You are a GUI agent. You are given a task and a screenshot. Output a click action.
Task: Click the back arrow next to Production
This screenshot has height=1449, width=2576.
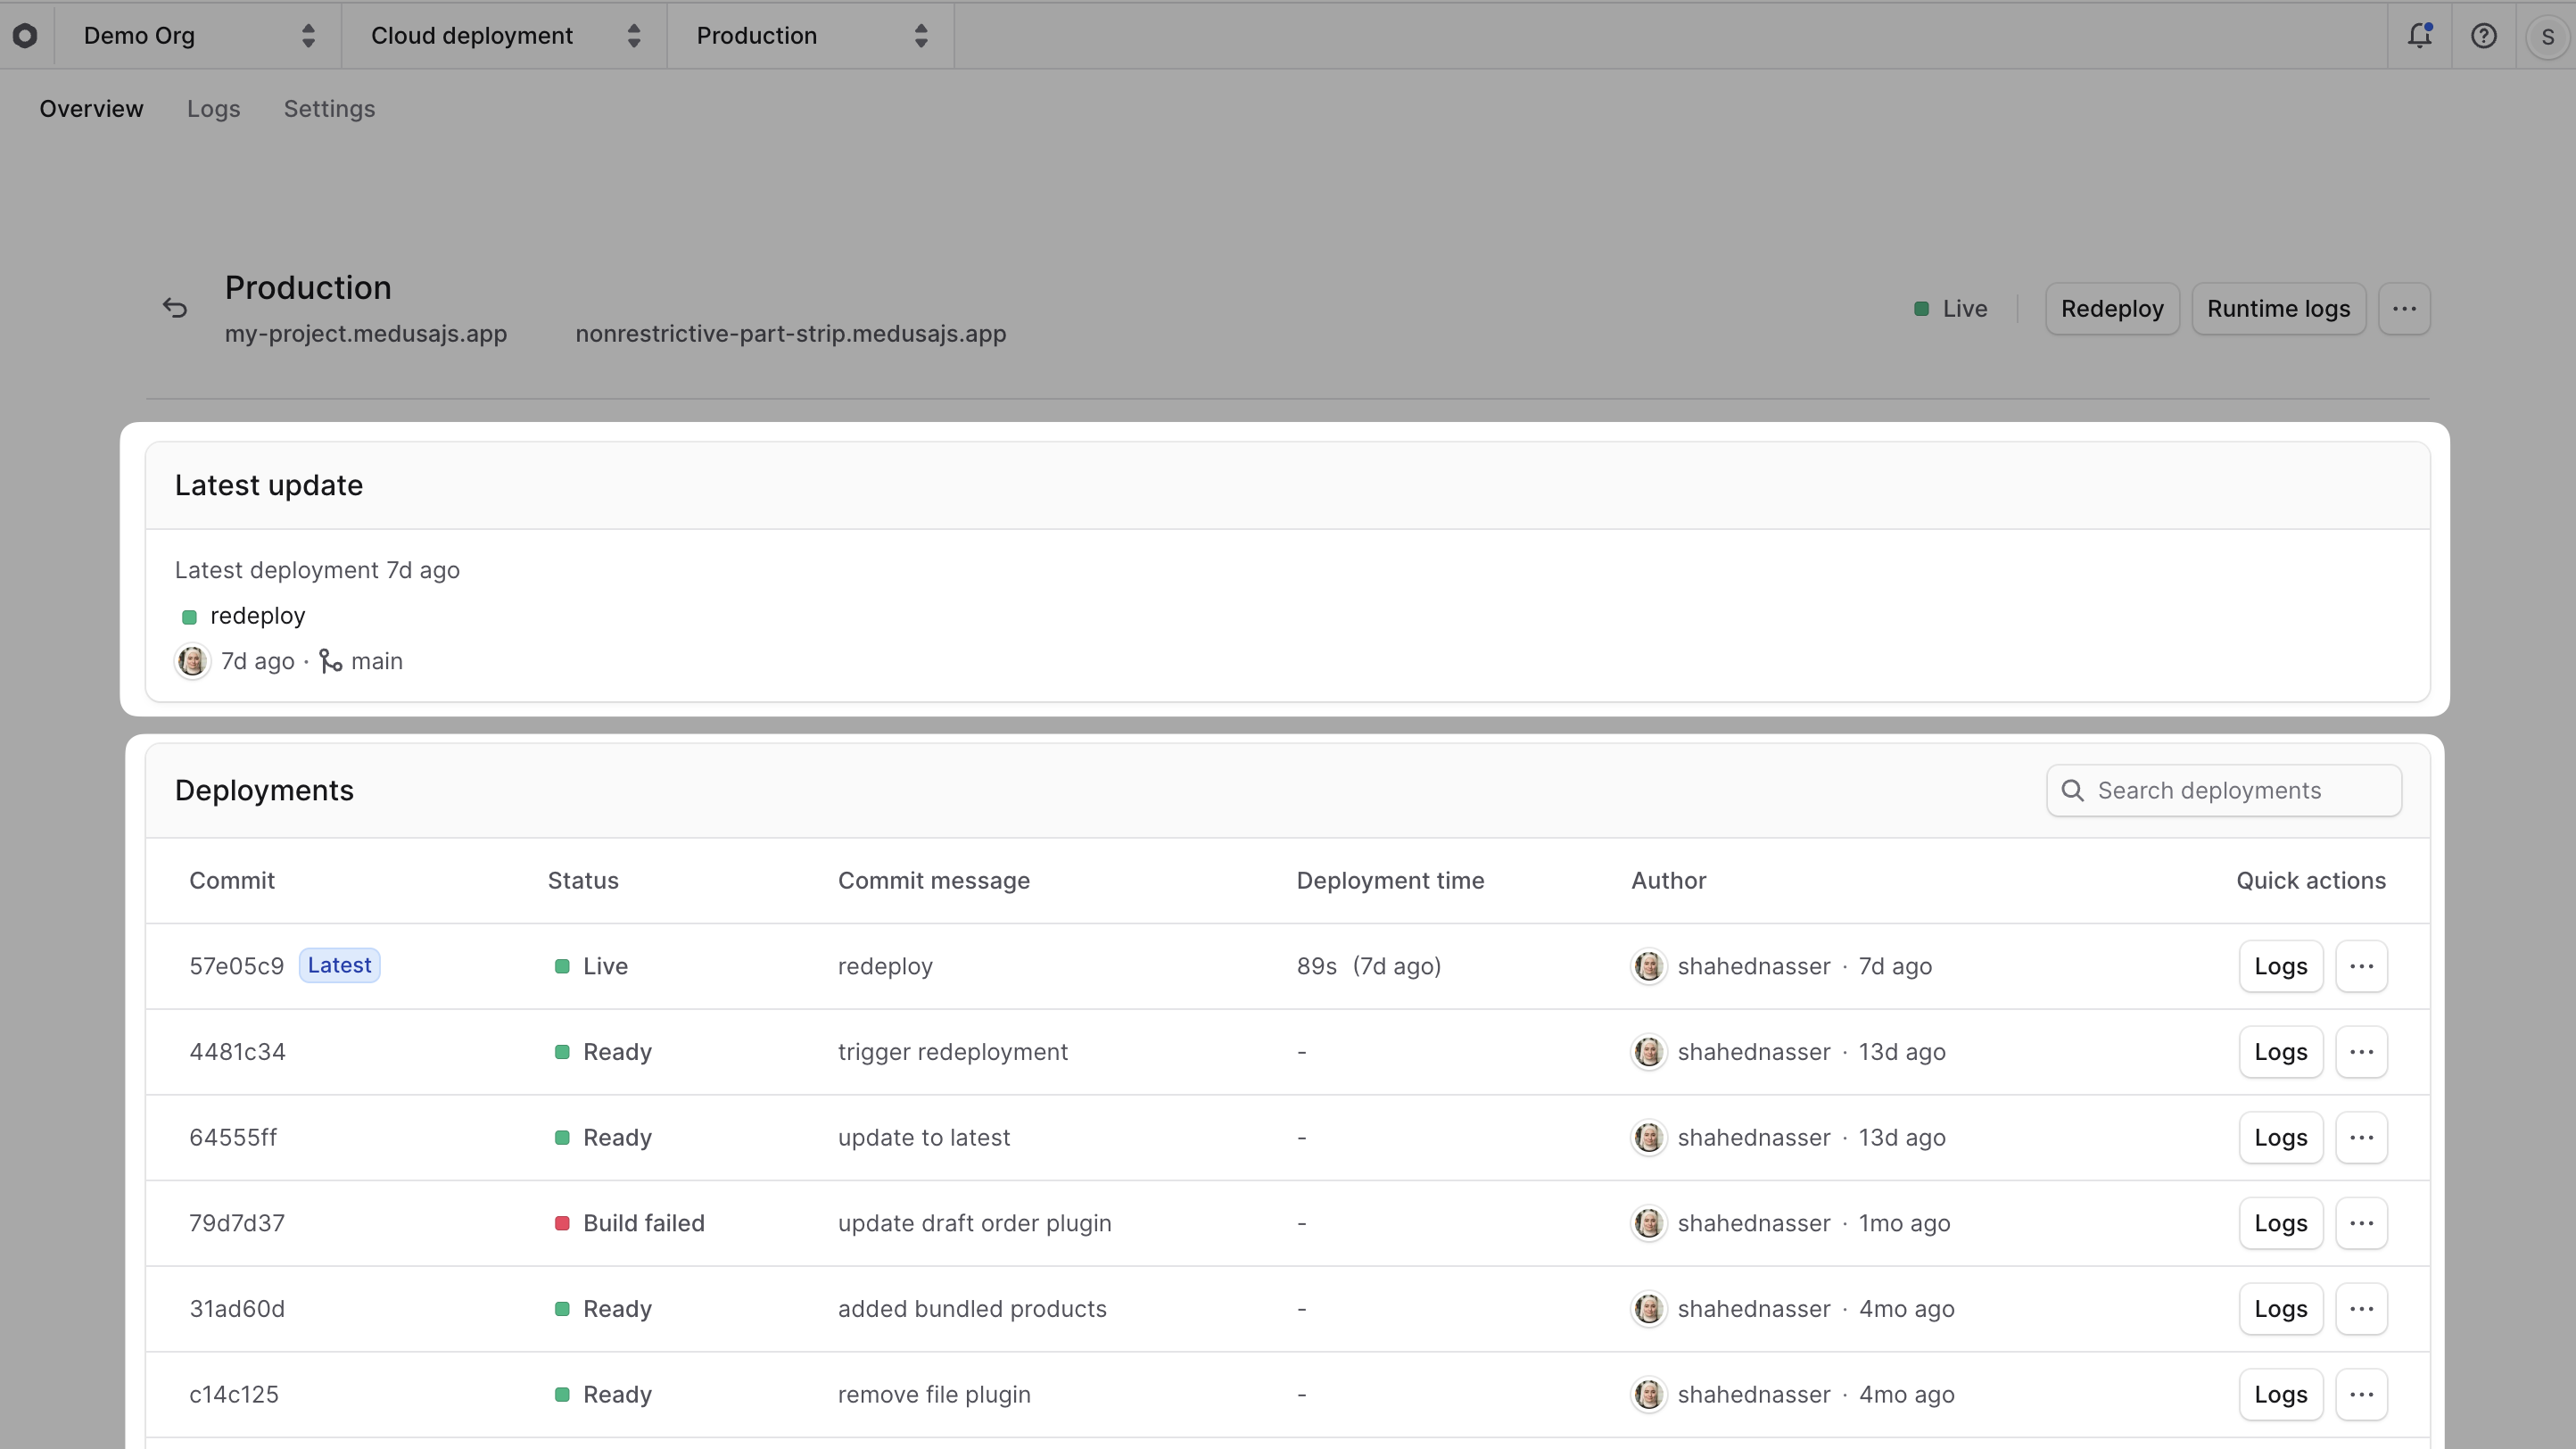click(x=174, y=307)
